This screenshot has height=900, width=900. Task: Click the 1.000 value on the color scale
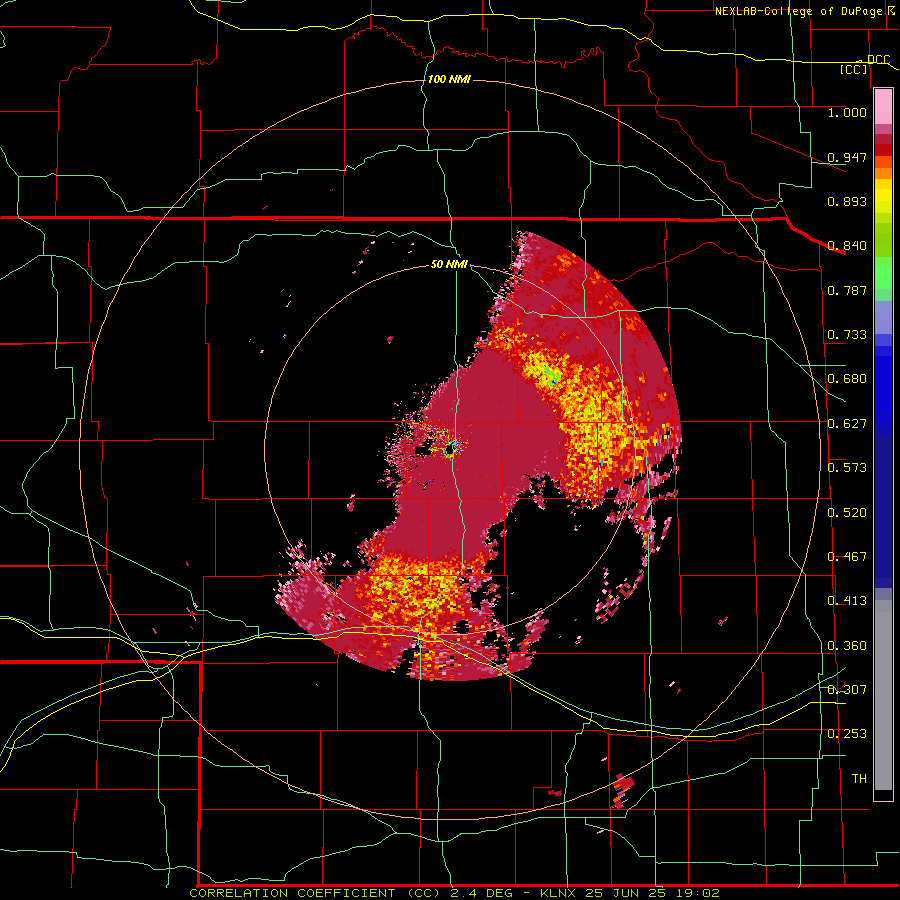847,112
